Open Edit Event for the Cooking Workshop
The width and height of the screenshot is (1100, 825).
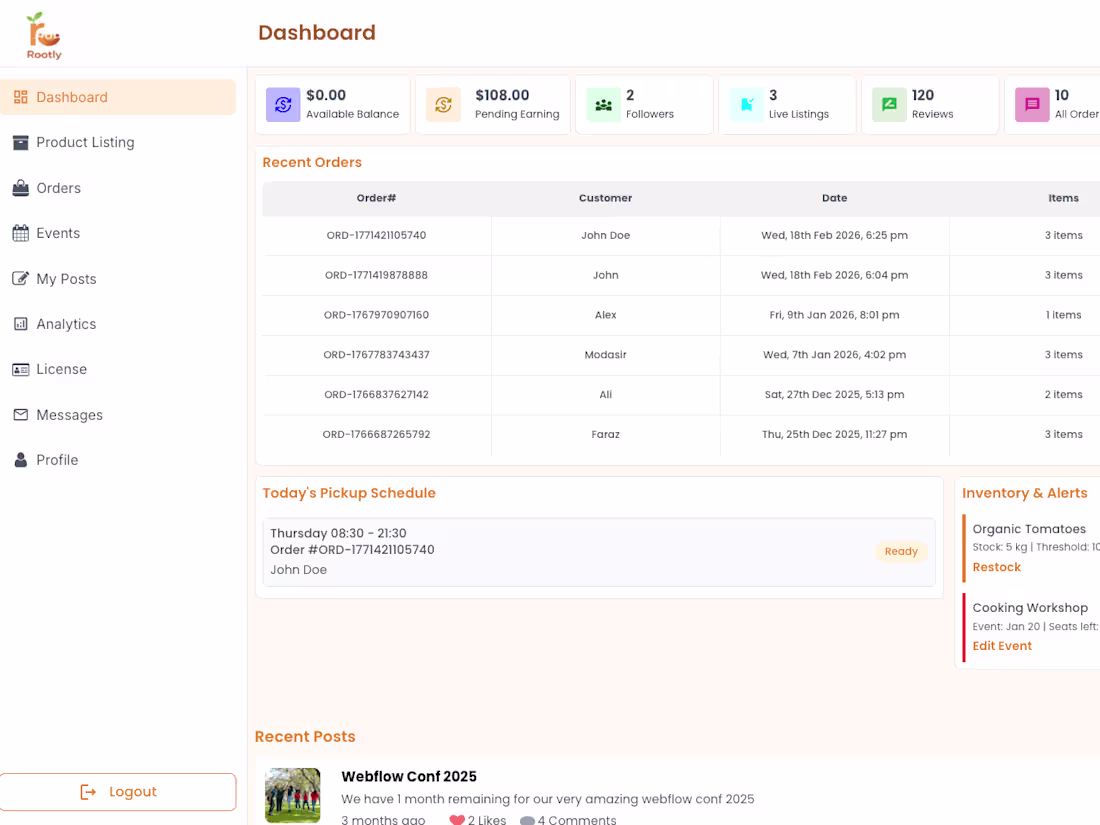coord(1002,645)
